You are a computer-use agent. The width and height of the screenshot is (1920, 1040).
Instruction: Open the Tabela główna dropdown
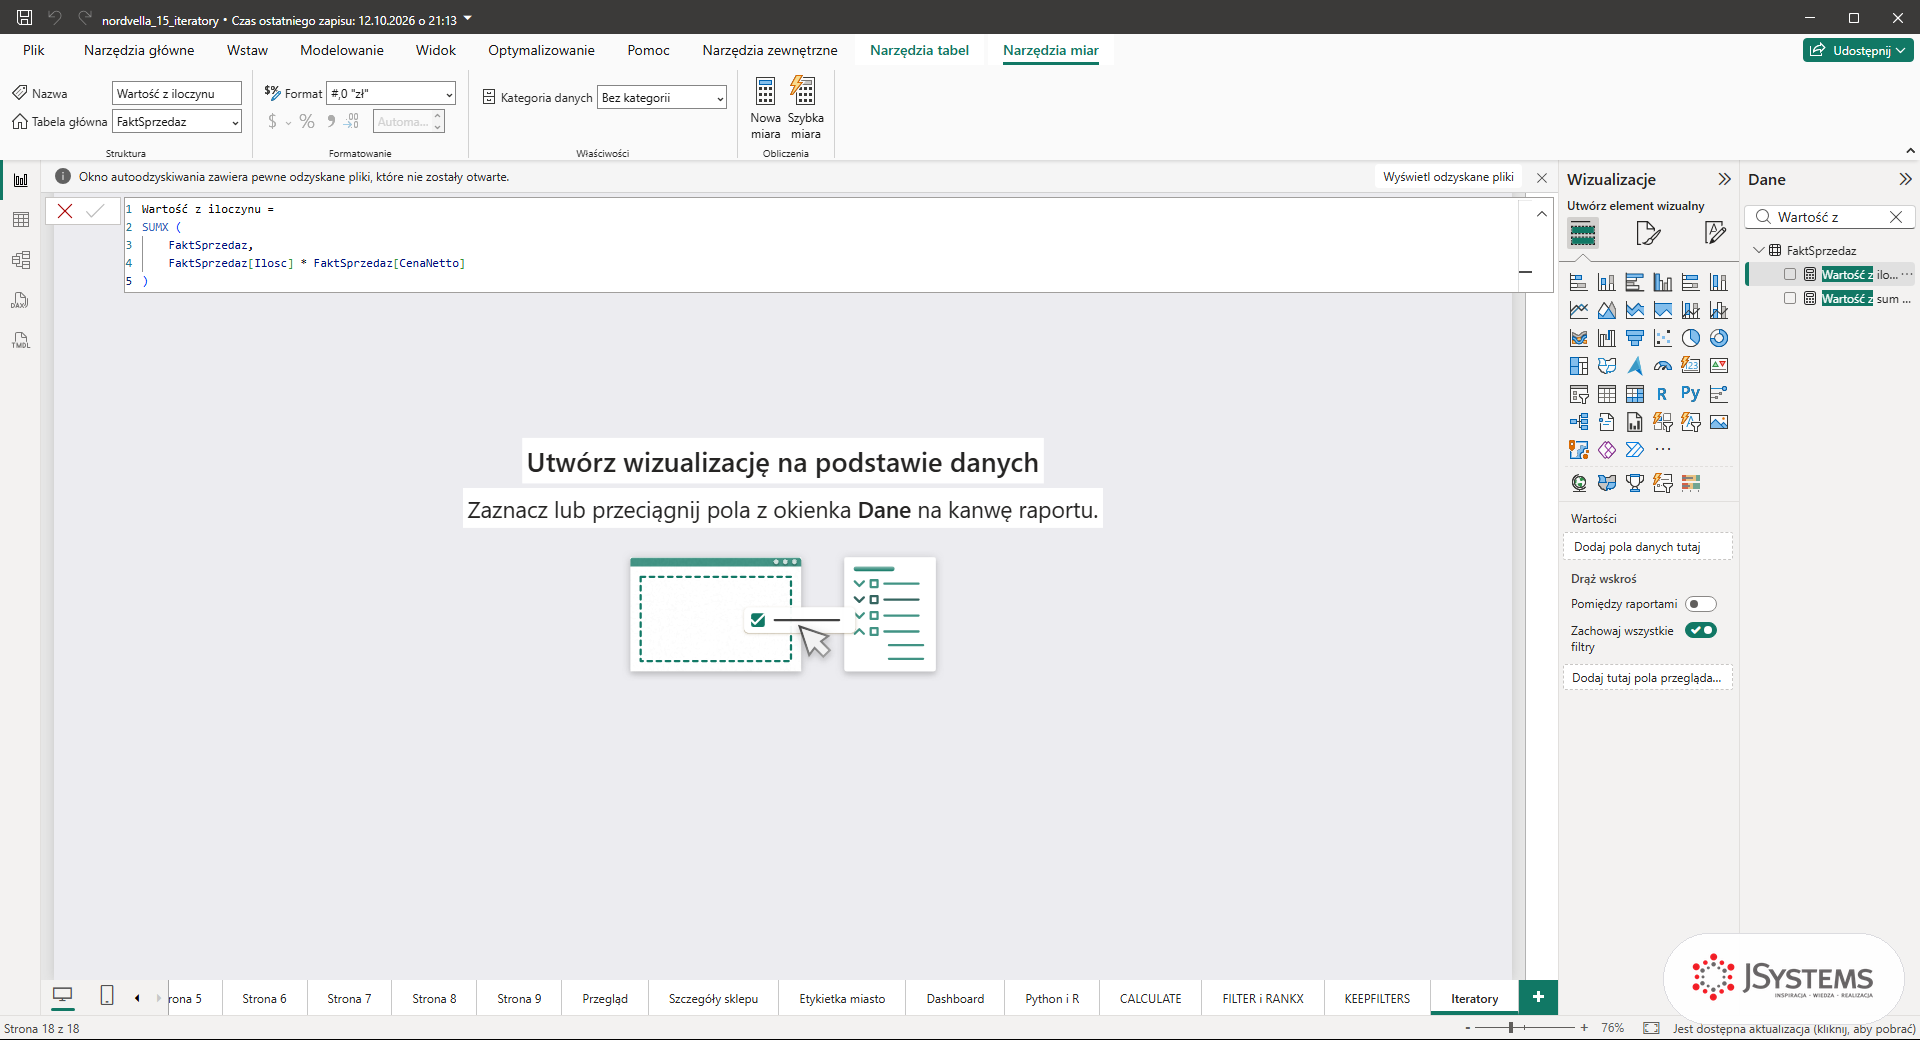pyautogui.click(x=177, y=122)
